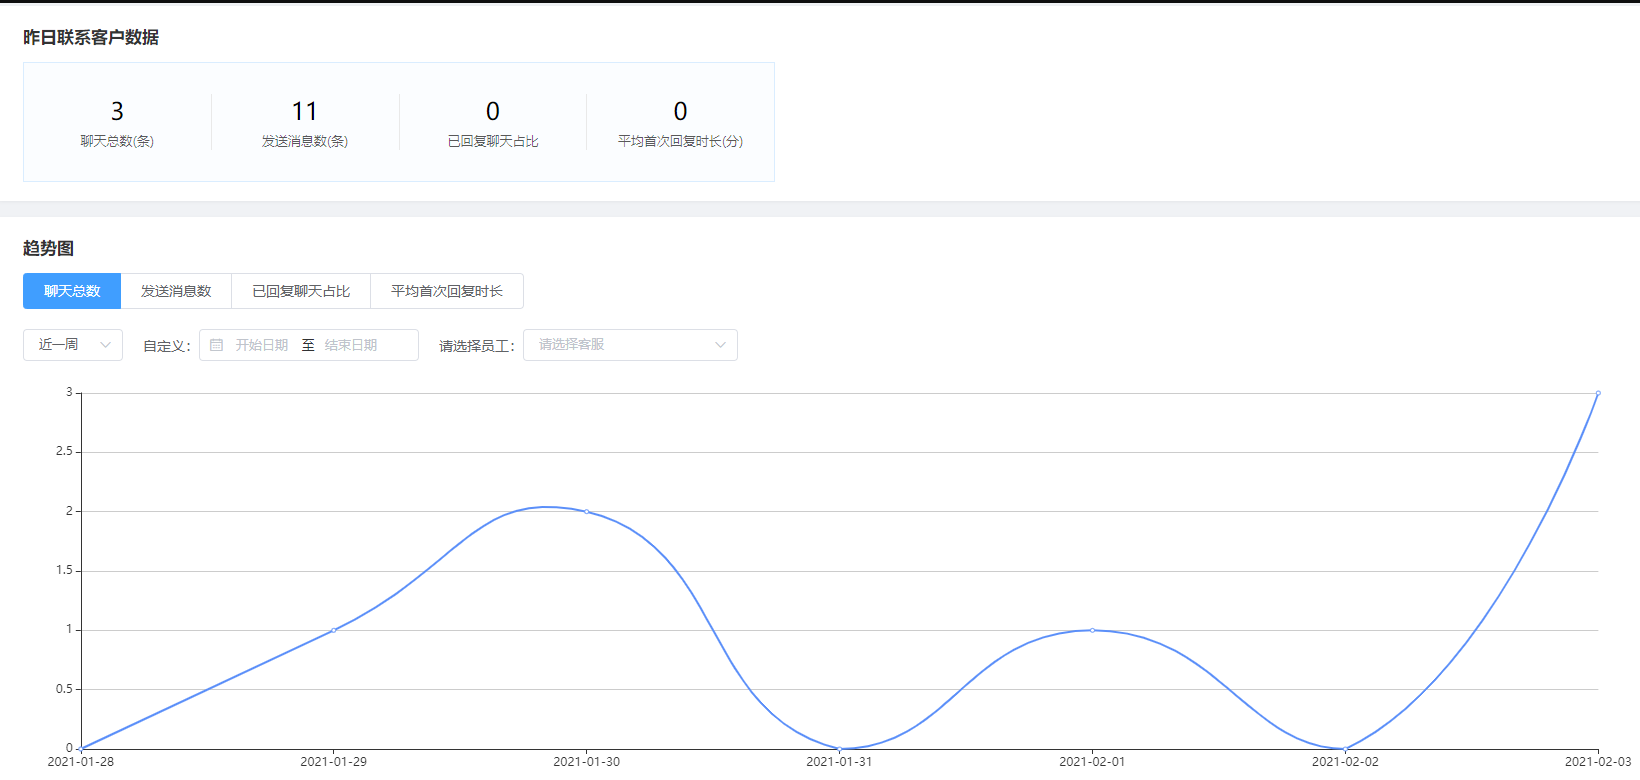Set the 结束日期 end date field
The height and width of the screenshot is (780, 1640).
(x=351, y=345)
